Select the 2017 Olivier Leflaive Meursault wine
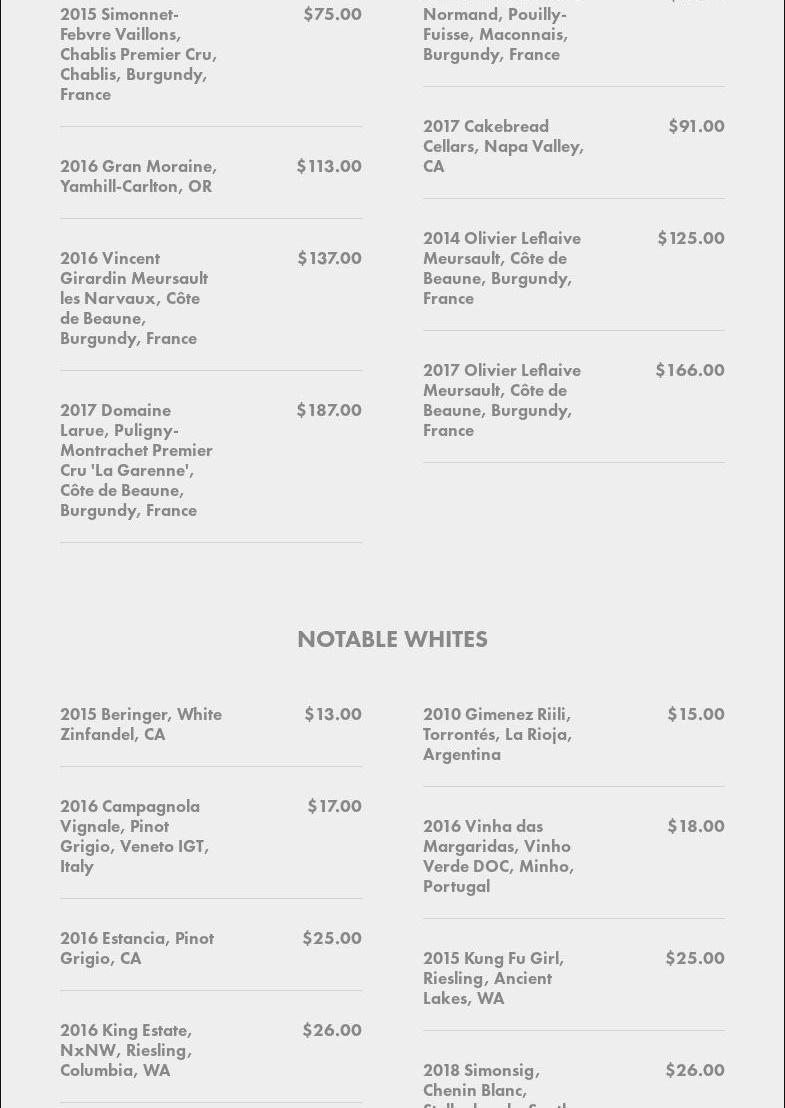The image size is (785, 1108). pos(502,400)
